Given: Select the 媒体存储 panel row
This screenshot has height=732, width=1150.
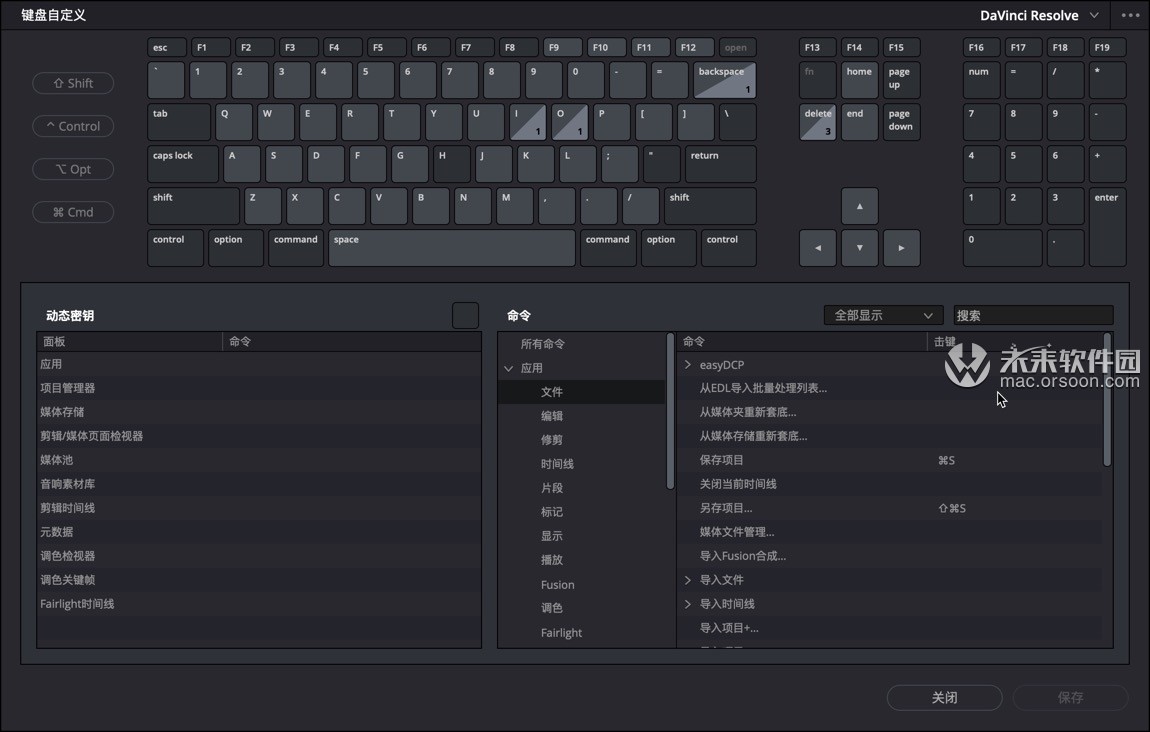Looking at the screenshot, I should [x=259, y=412].
